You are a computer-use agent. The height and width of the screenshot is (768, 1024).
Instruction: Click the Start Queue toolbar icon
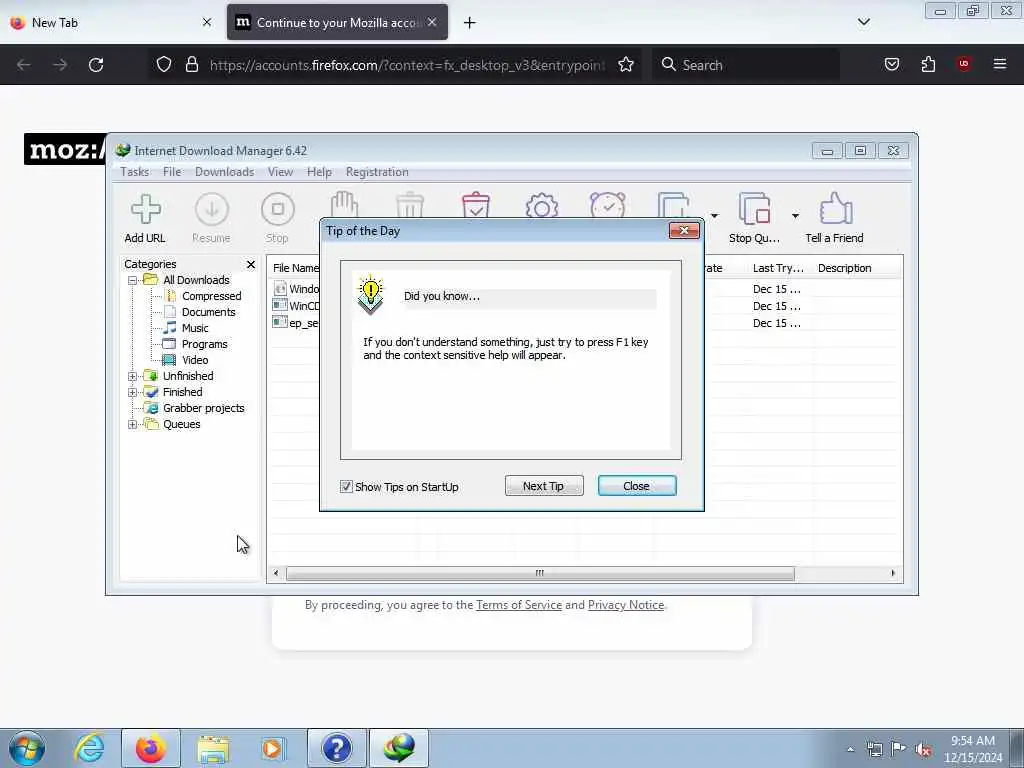[673, 204]
